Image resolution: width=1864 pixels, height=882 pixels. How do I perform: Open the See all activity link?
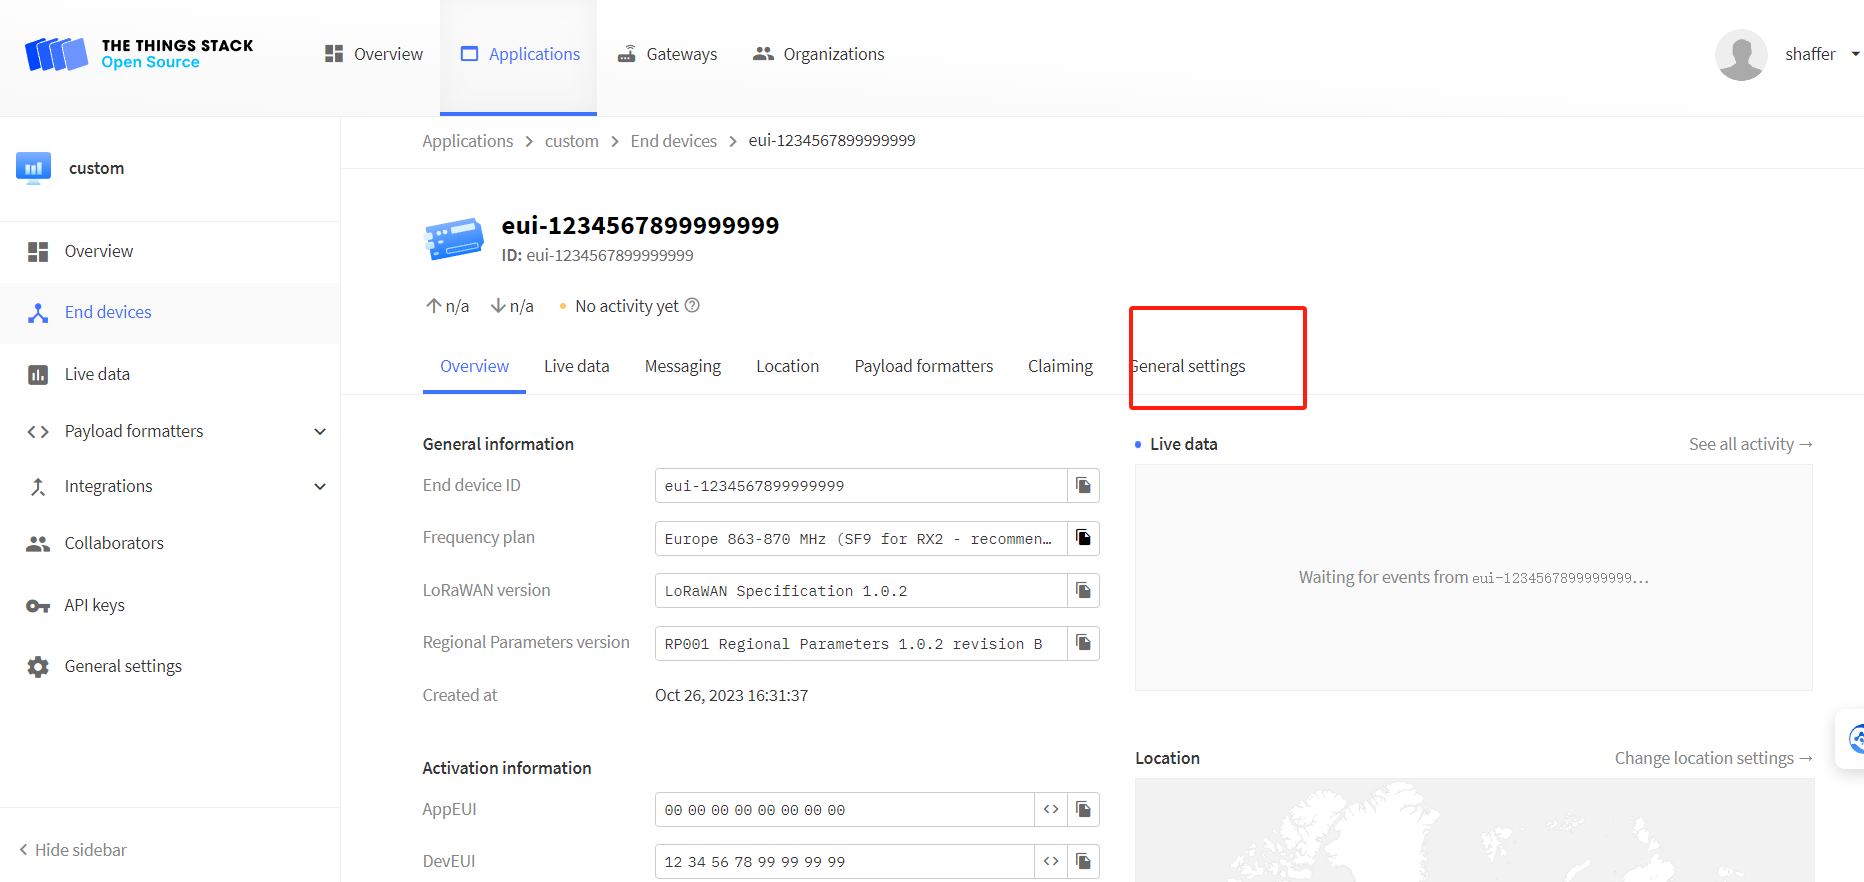pos(1750,444)
